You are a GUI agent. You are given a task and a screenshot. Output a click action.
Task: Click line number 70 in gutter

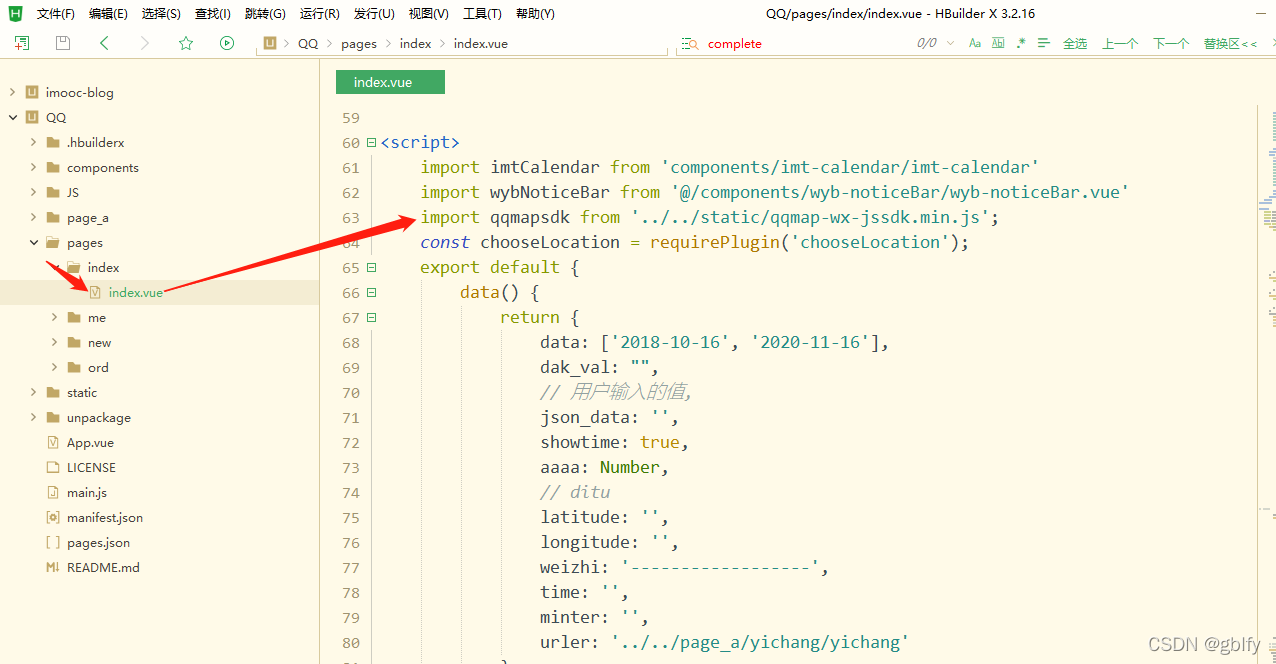tap(350, 392)
